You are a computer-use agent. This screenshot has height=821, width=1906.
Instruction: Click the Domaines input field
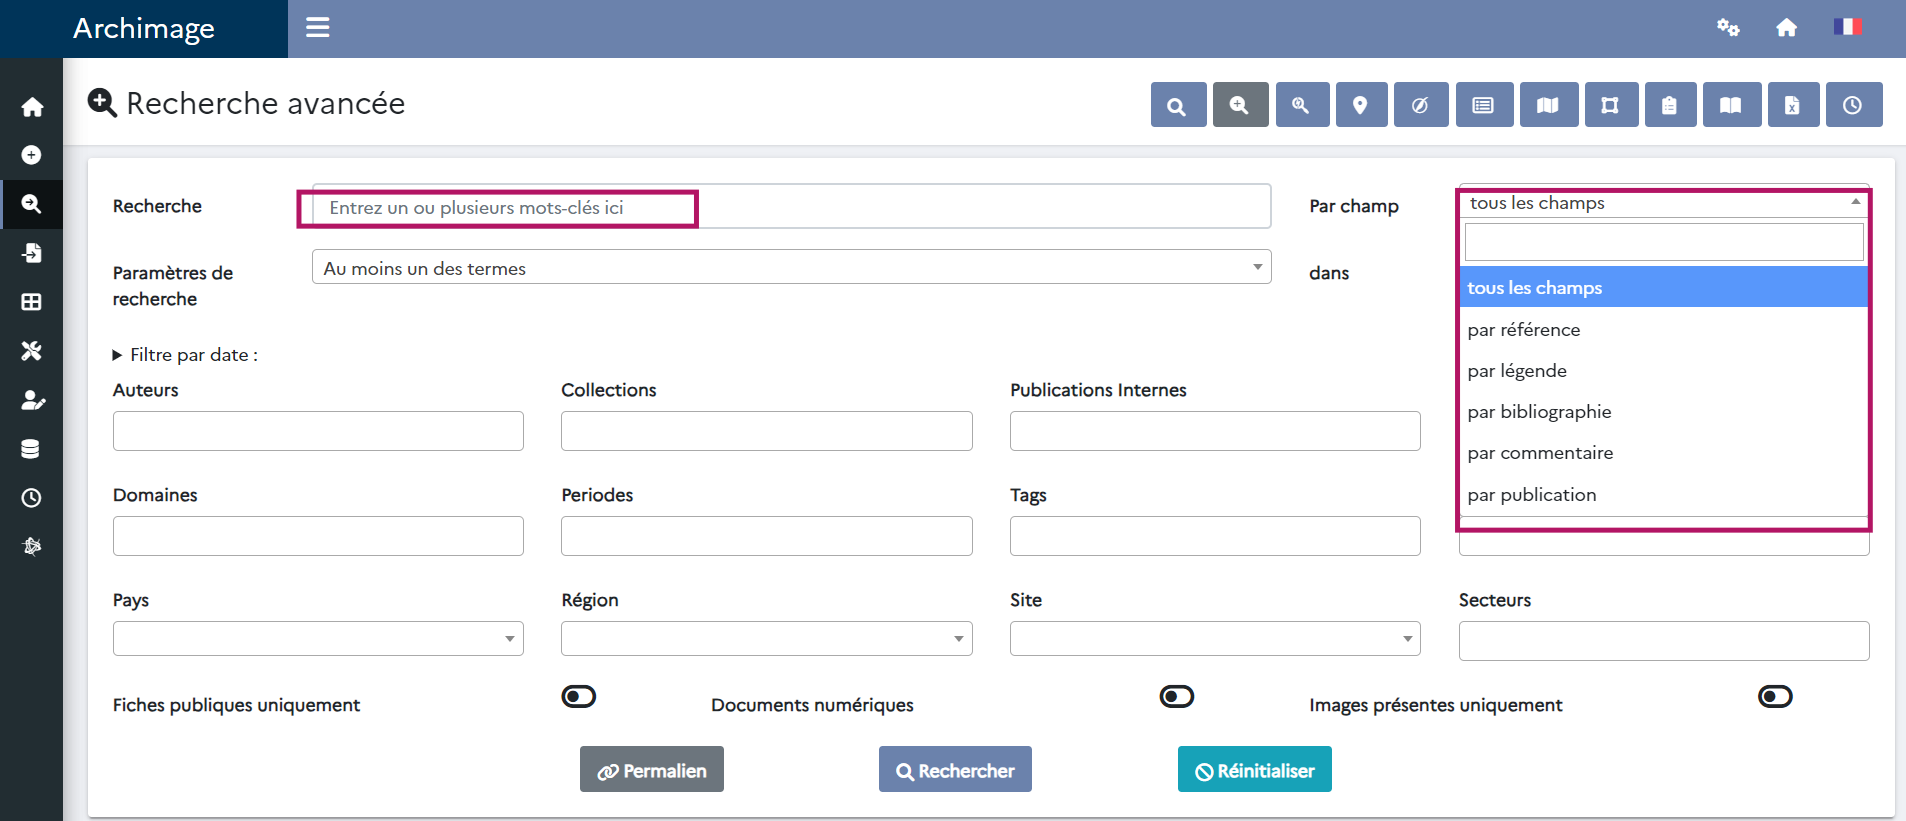(318, 536)
